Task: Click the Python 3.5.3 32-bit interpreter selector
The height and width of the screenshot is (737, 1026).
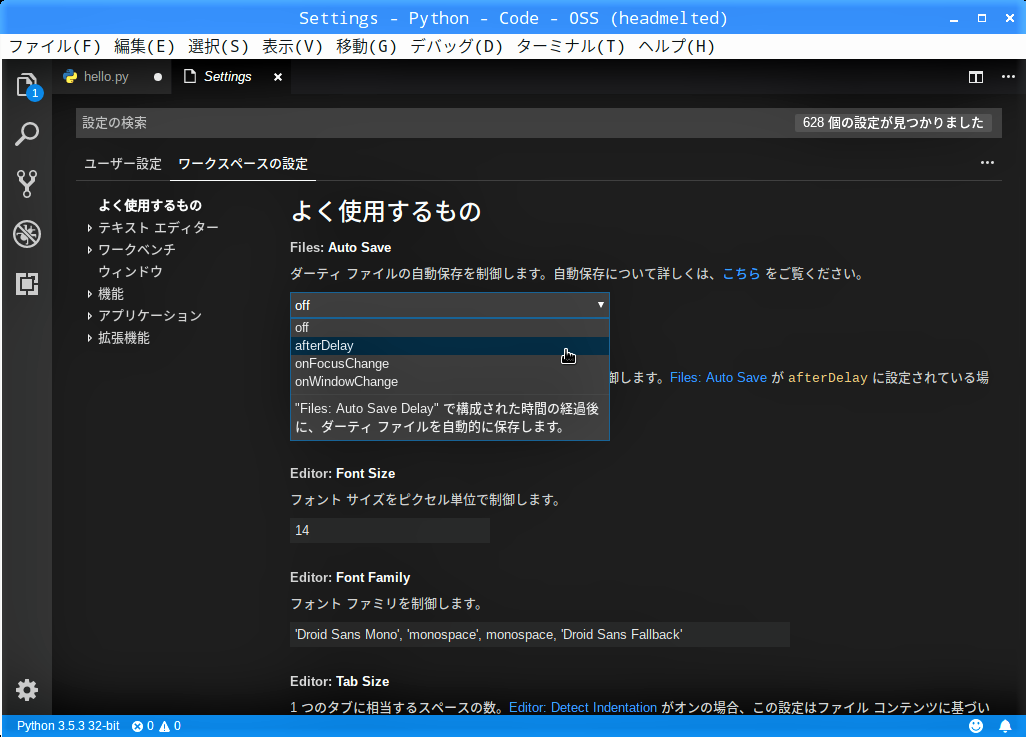Action: [x=68, y=726]
